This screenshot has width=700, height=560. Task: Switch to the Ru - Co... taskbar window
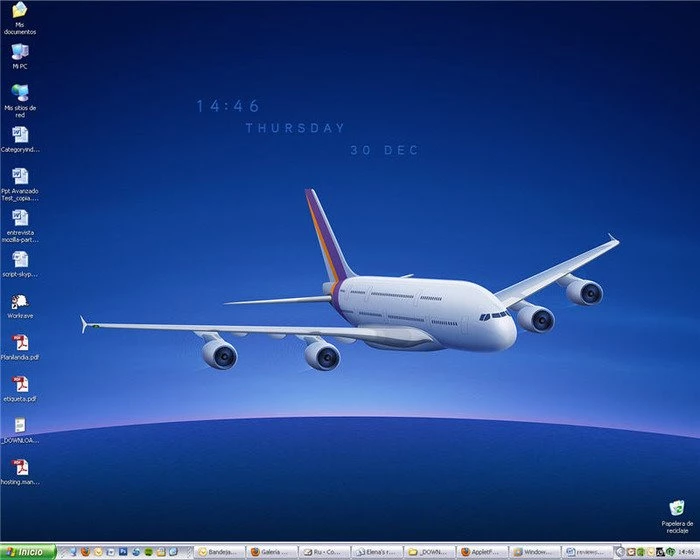(x=324, y=552)
